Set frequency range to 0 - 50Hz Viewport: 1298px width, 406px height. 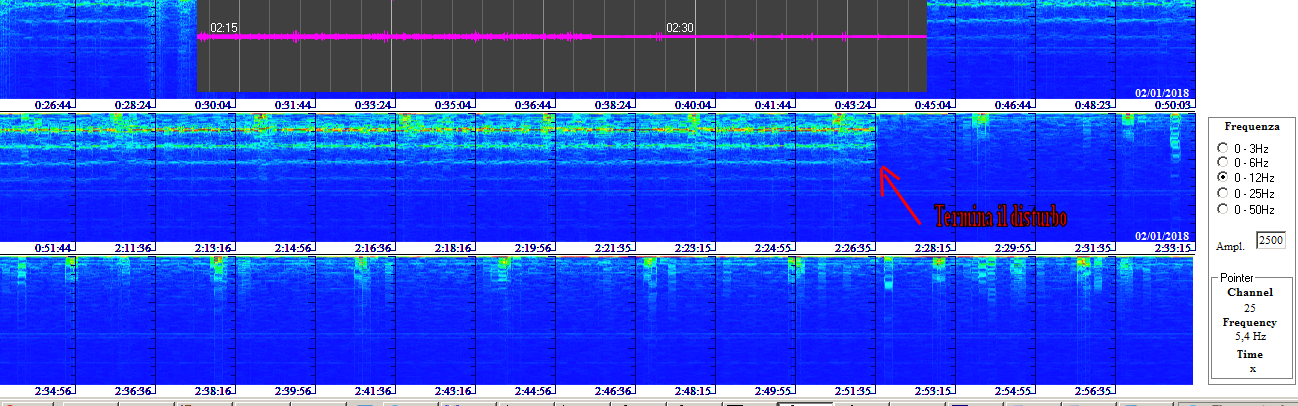click(1221, 208)
